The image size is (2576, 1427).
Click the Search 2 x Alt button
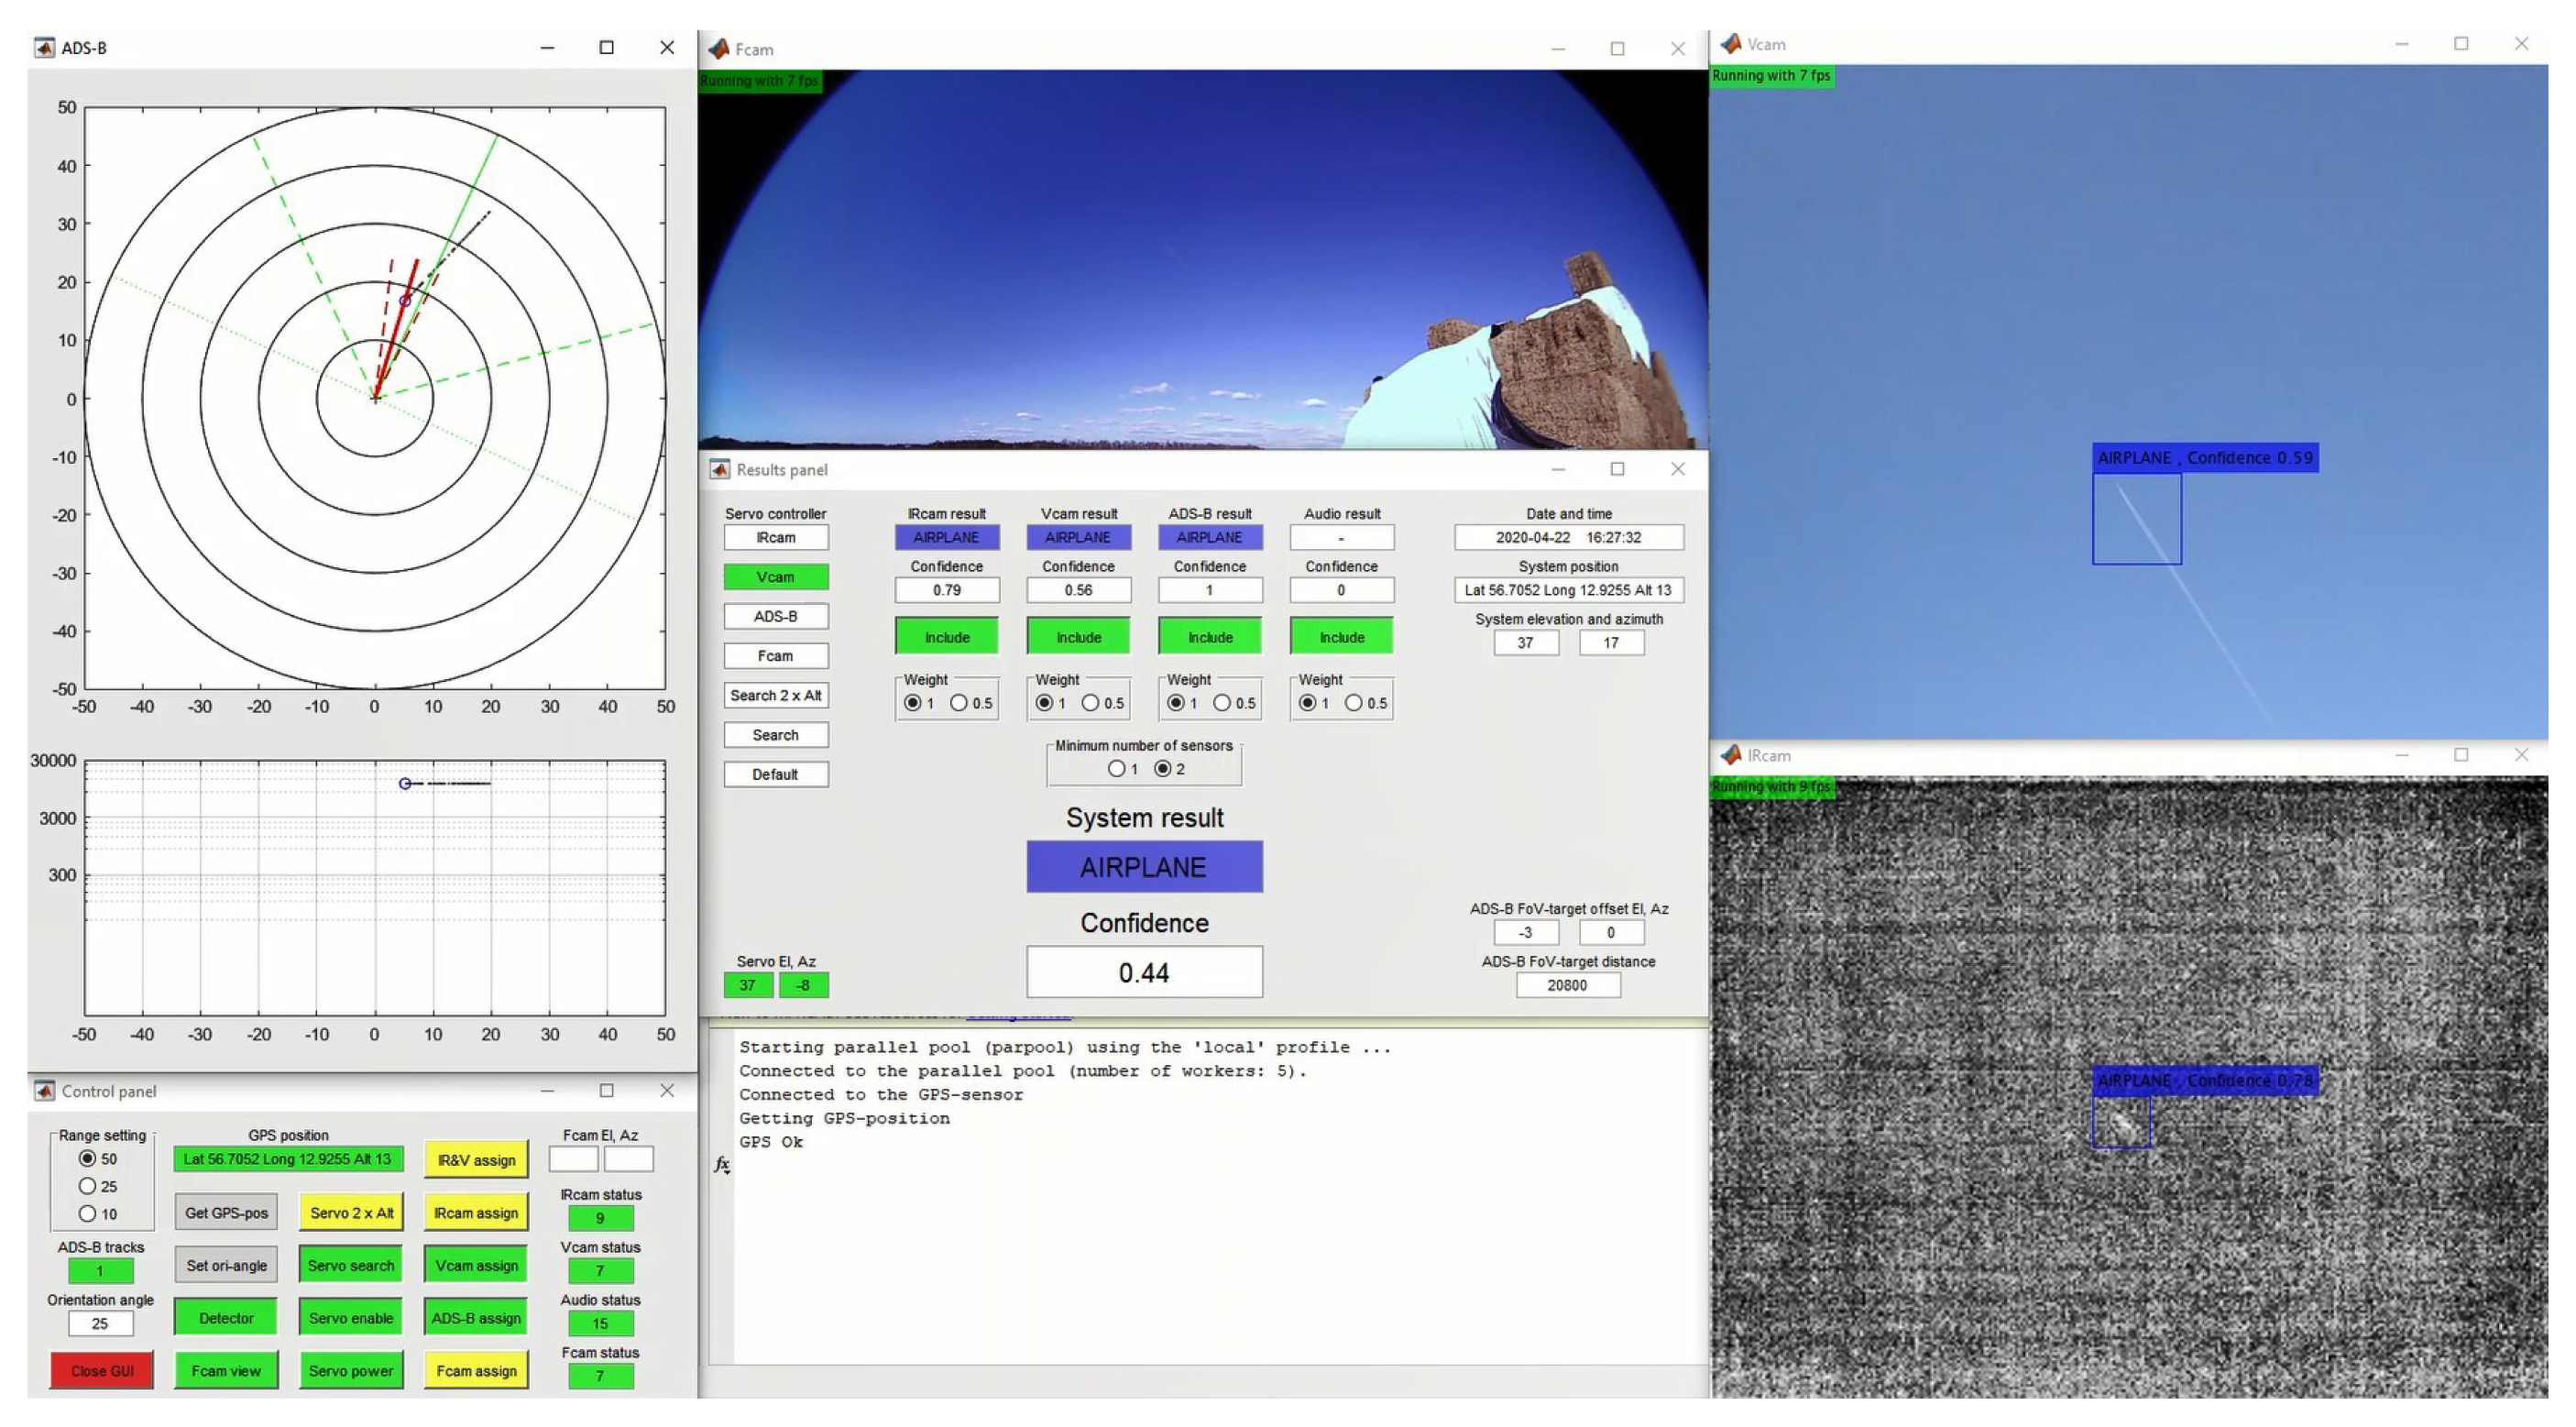(x=775, y=695)
